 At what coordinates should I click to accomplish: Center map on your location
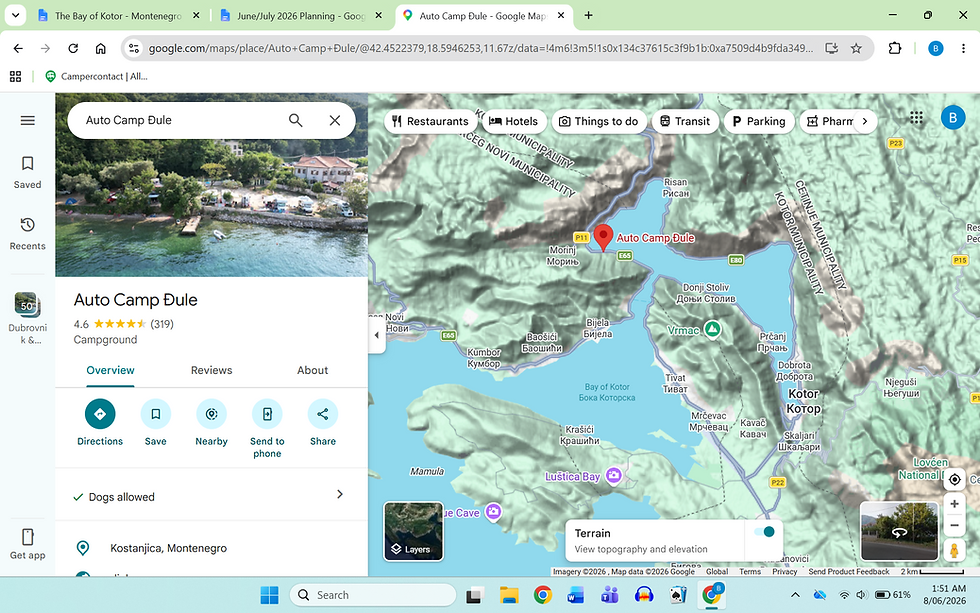tap(954, 479)
